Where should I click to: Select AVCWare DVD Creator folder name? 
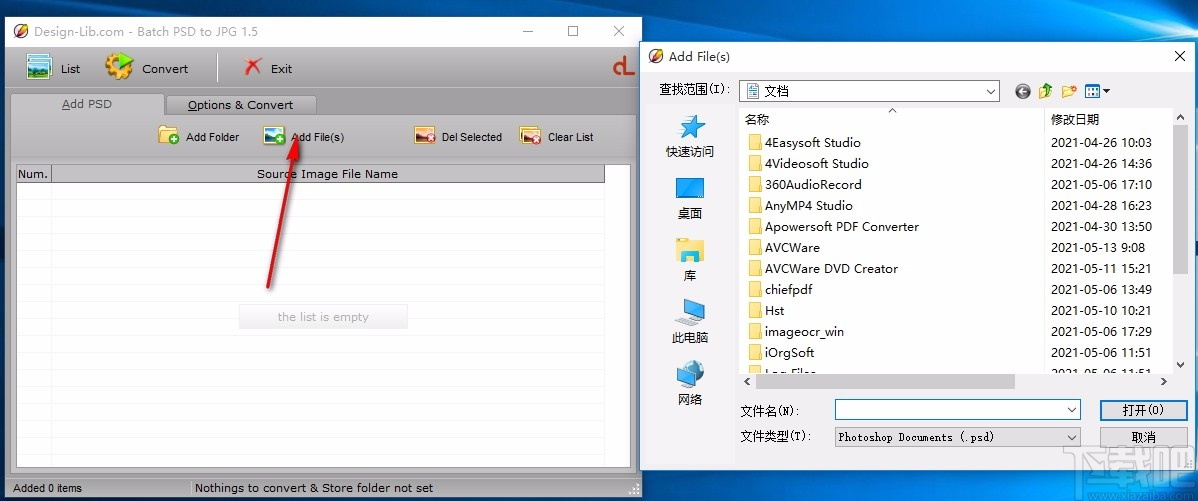831,269
